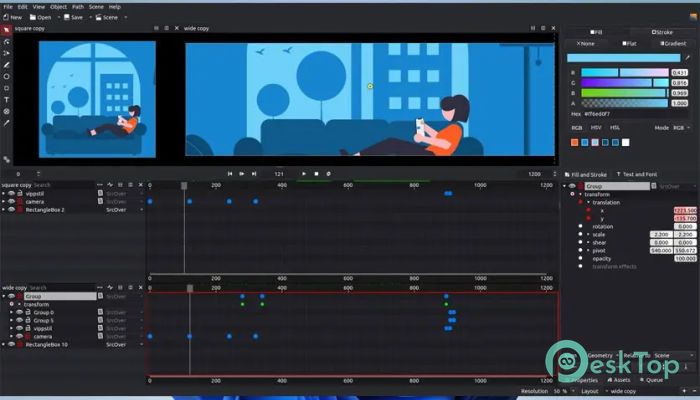Close the square copy canvas view

(x=177, y=28)
